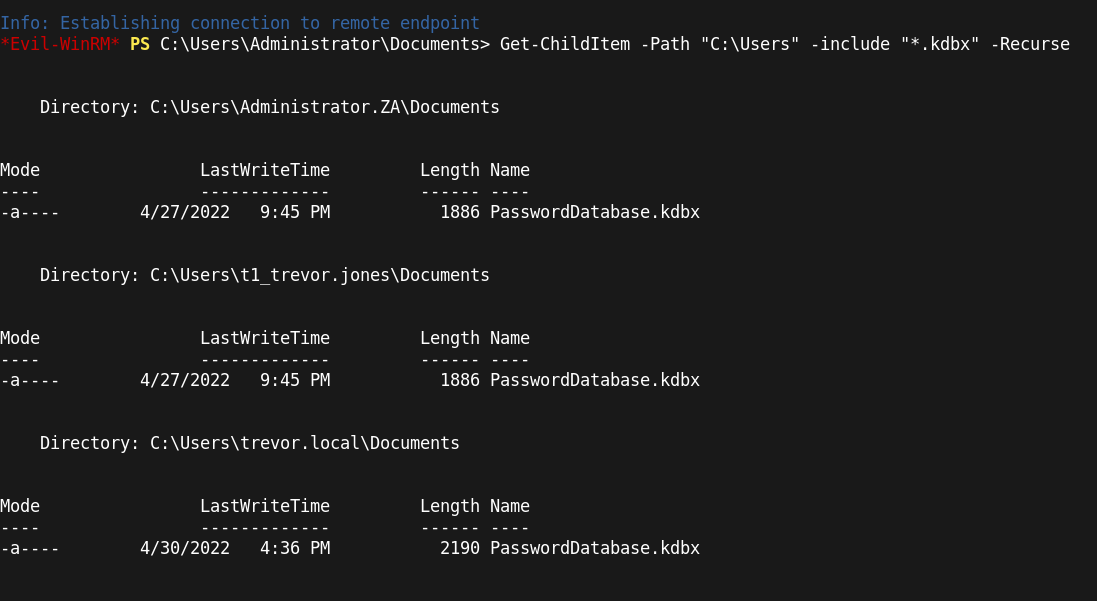Image resolution: width=1097 pixels, height=601 pixels.
Task: Click the Info connection status line
Action: pyautogui.click(x=240, y=23)
